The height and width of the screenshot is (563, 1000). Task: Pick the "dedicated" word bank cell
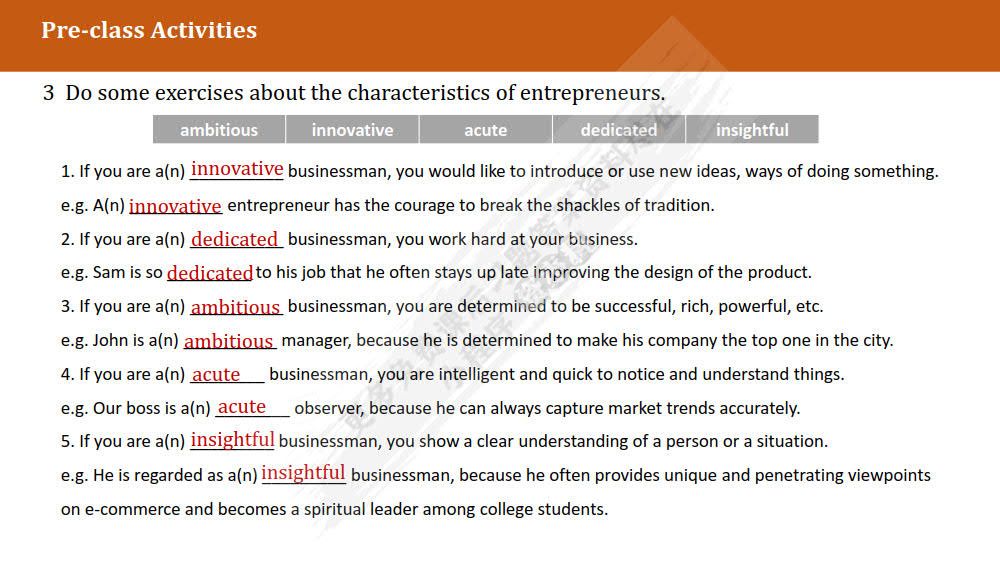point(619,130)
